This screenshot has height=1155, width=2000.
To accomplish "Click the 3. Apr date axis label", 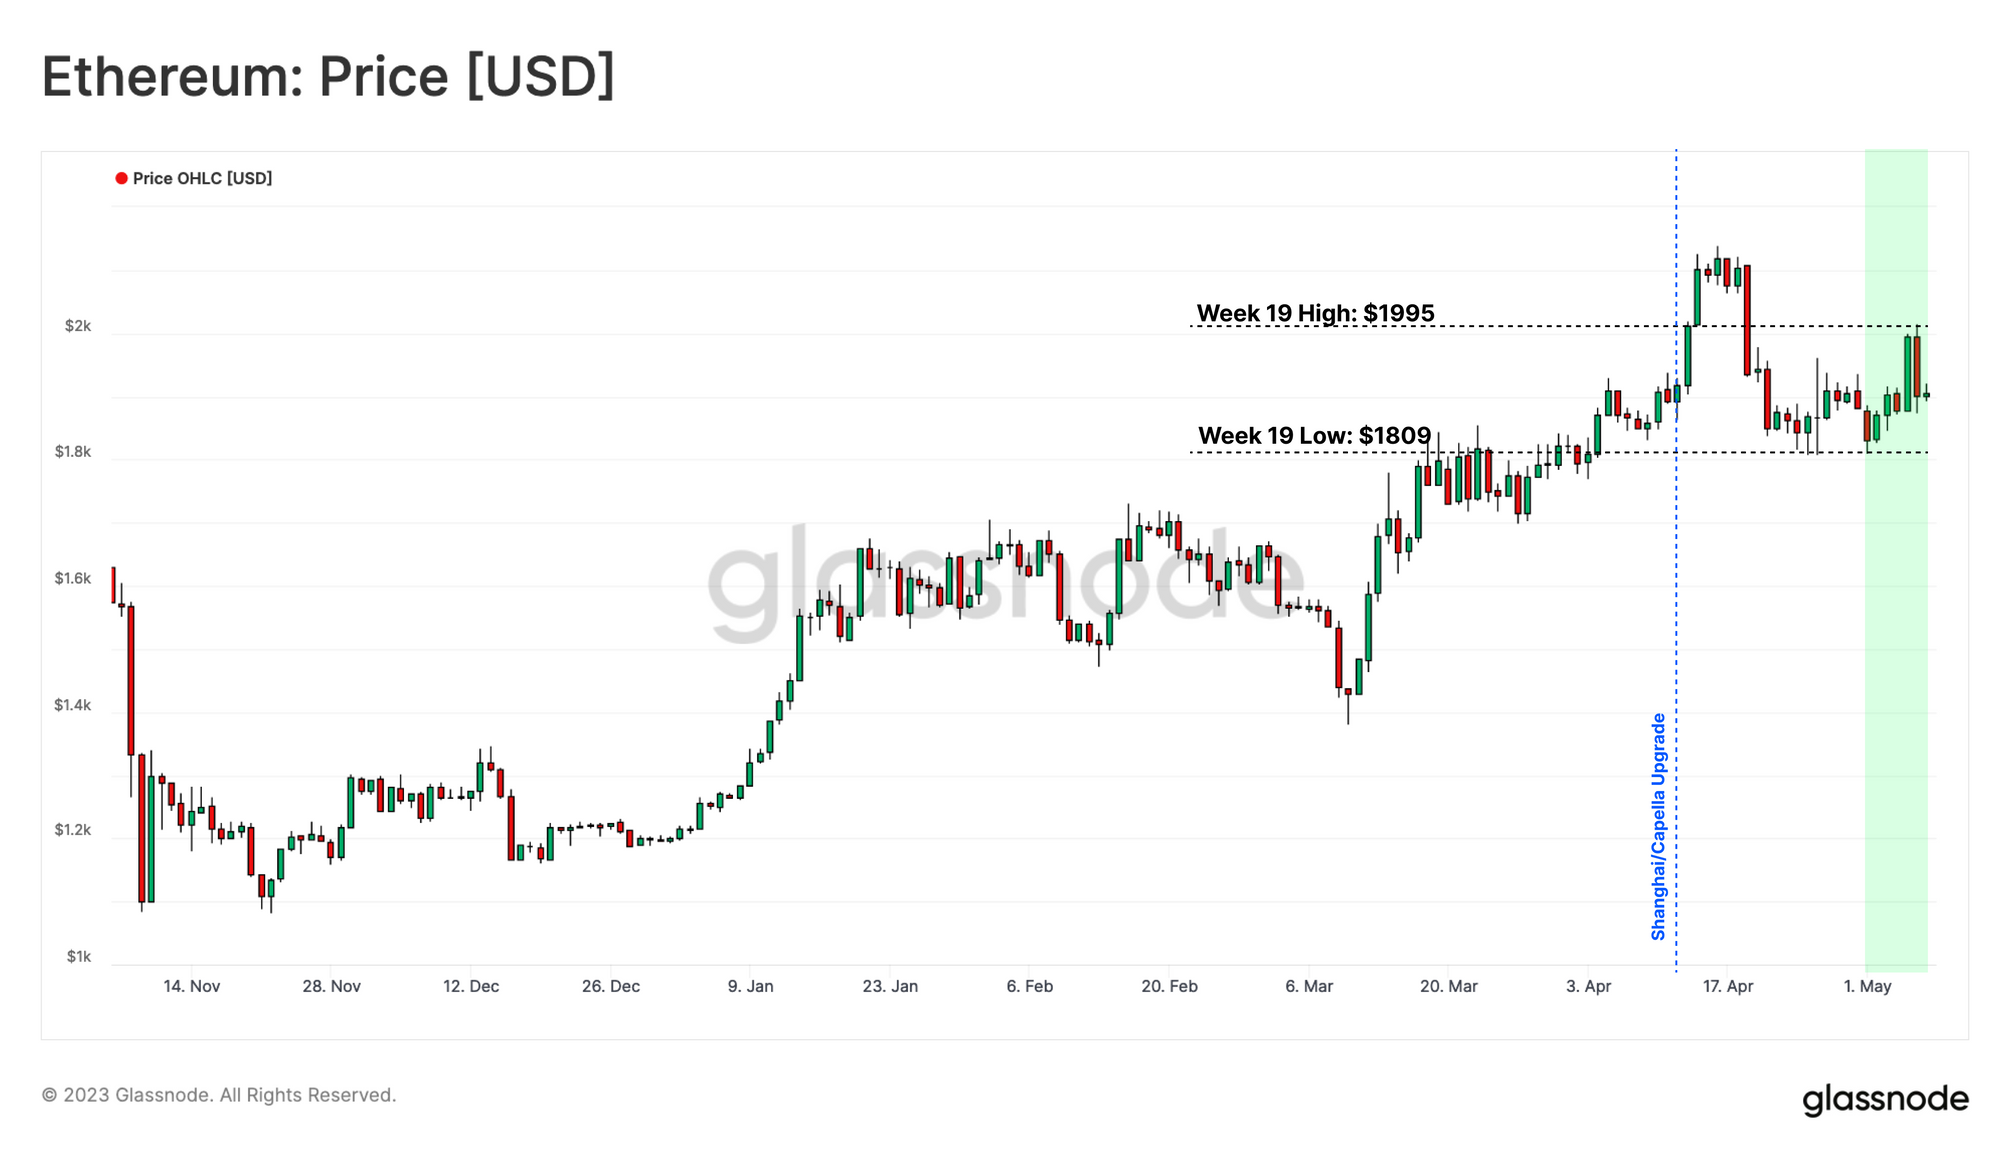I will [1588, 986].
